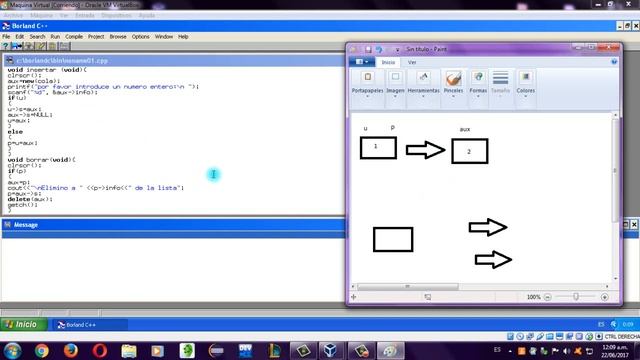The image size is (640, 360).
Task: Open the Options menu in Borland C++
Action: [x=140, y=37]
